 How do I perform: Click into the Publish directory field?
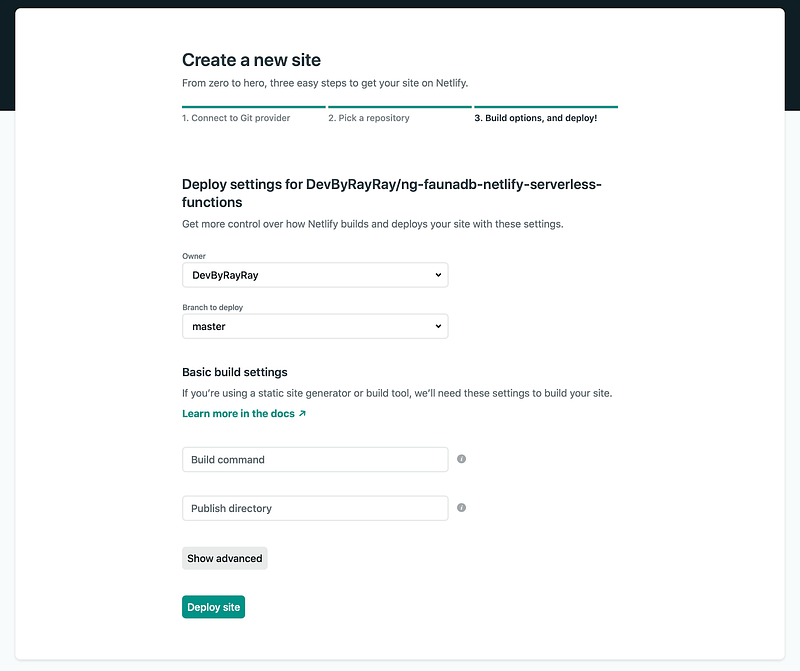click(315, 508)
